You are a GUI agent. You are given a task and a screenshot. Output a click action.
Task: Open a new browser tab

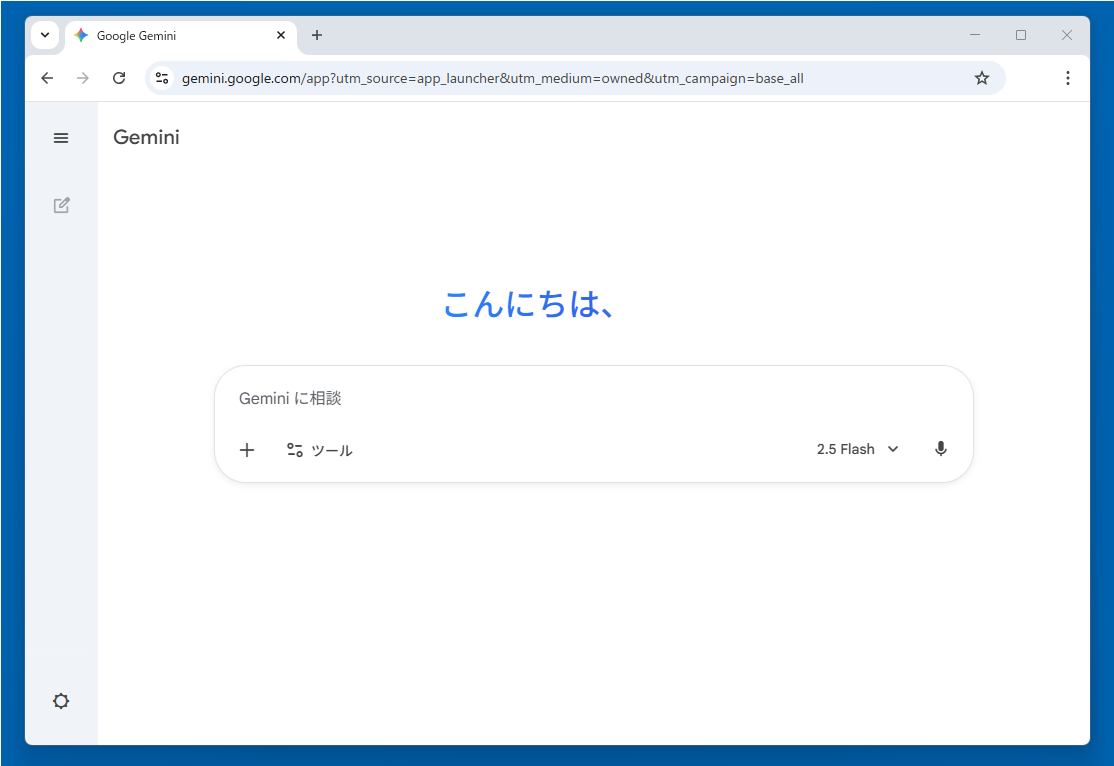317,35
